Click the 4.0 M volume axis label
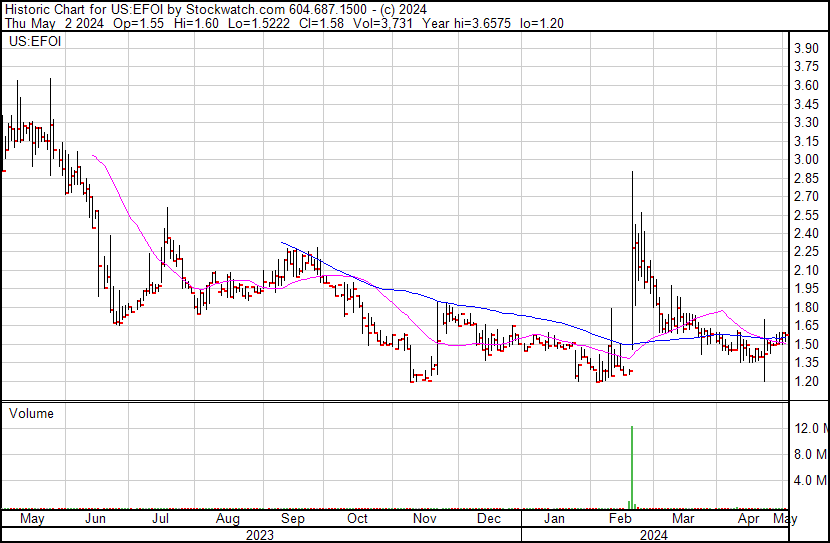Viewport: 830px width, 543px height. point(808,480)
